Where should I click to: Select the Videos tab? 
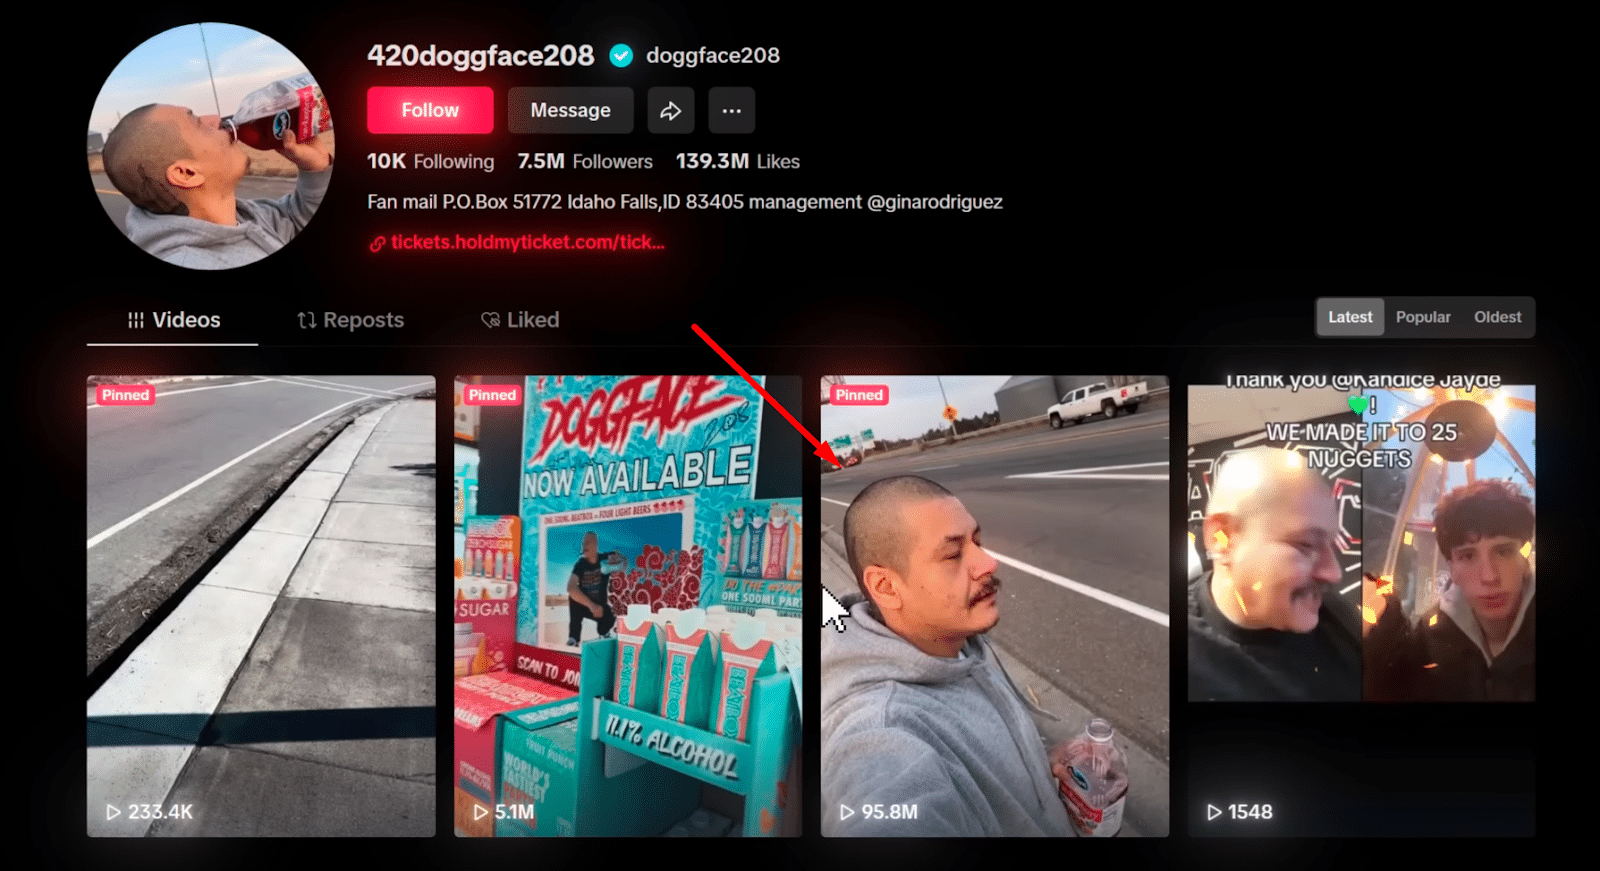click(173, 320)
